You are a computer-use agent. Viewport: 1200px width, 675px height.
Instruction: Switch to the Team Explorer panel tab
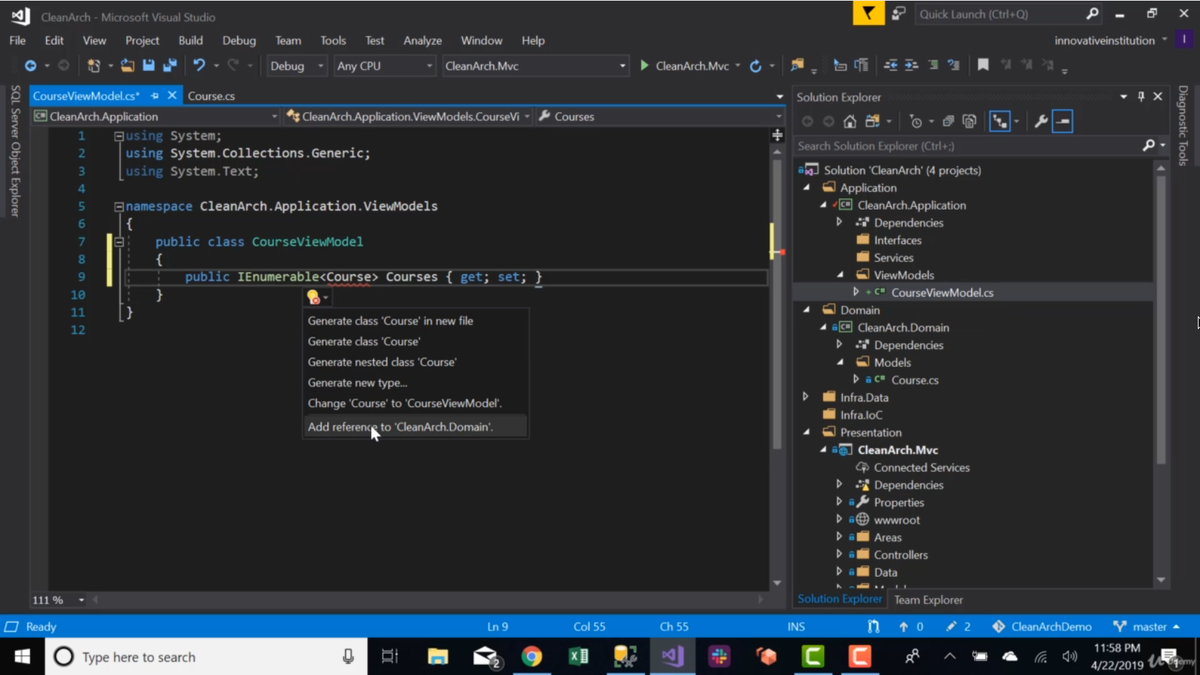point(928,600)
